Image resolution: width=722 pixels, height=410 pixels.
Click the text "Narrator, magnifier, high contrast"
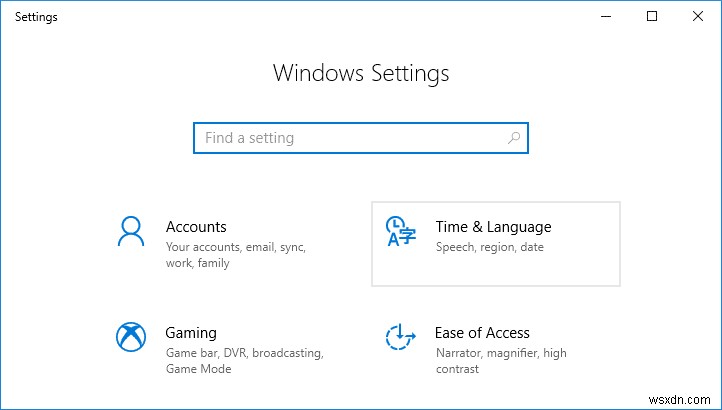point(500,353)
